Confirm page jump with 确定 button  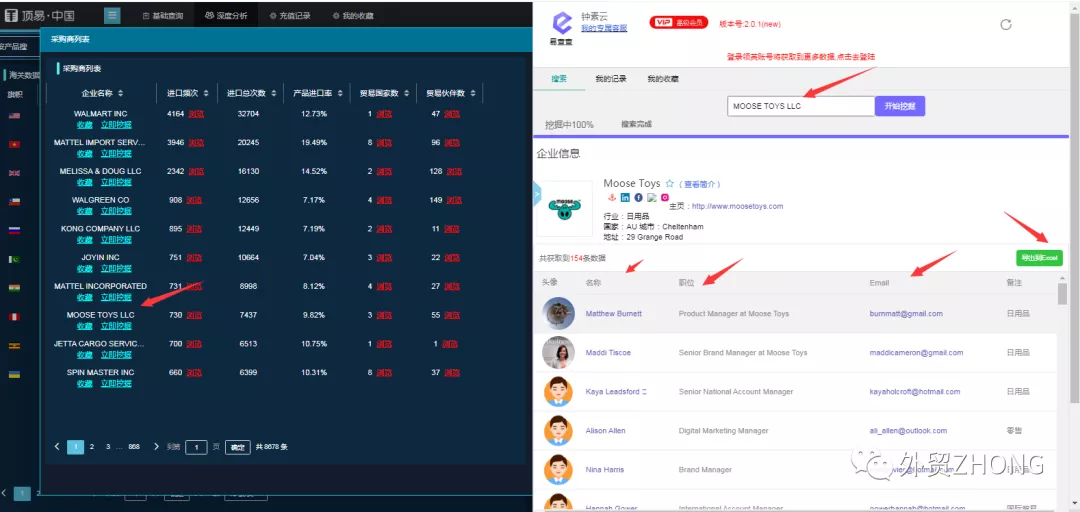[238, 447]
